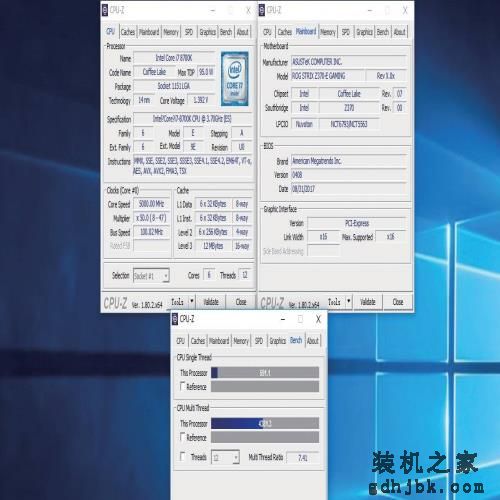Screen dimensions: 500x500
Task: Click the Cores count field
Action: coord(209,275)
